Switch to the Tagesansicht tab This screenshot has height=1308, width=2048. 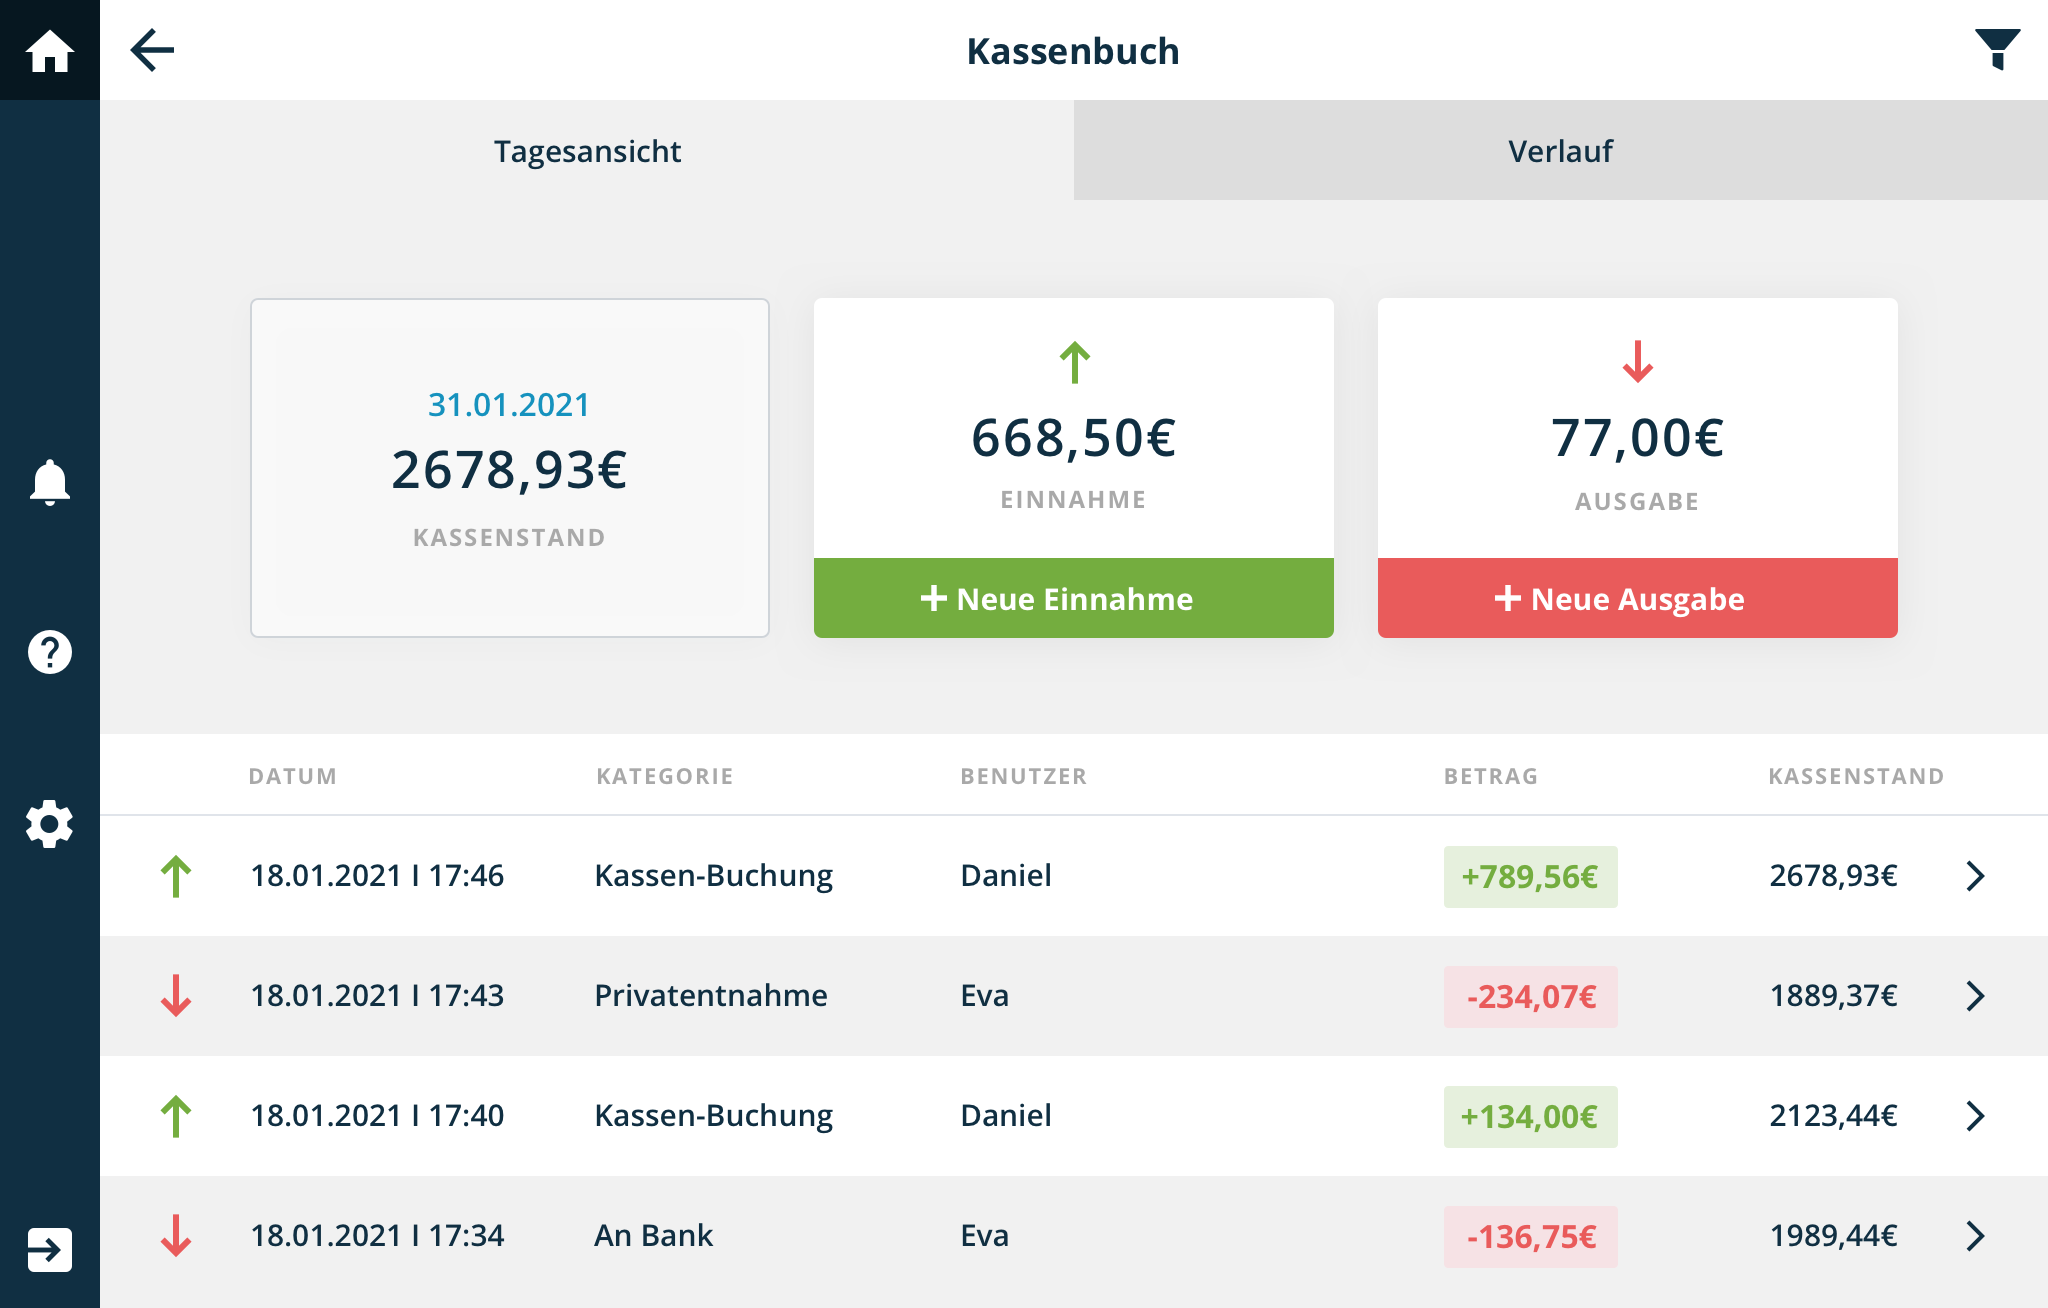[x=586, y=150]
